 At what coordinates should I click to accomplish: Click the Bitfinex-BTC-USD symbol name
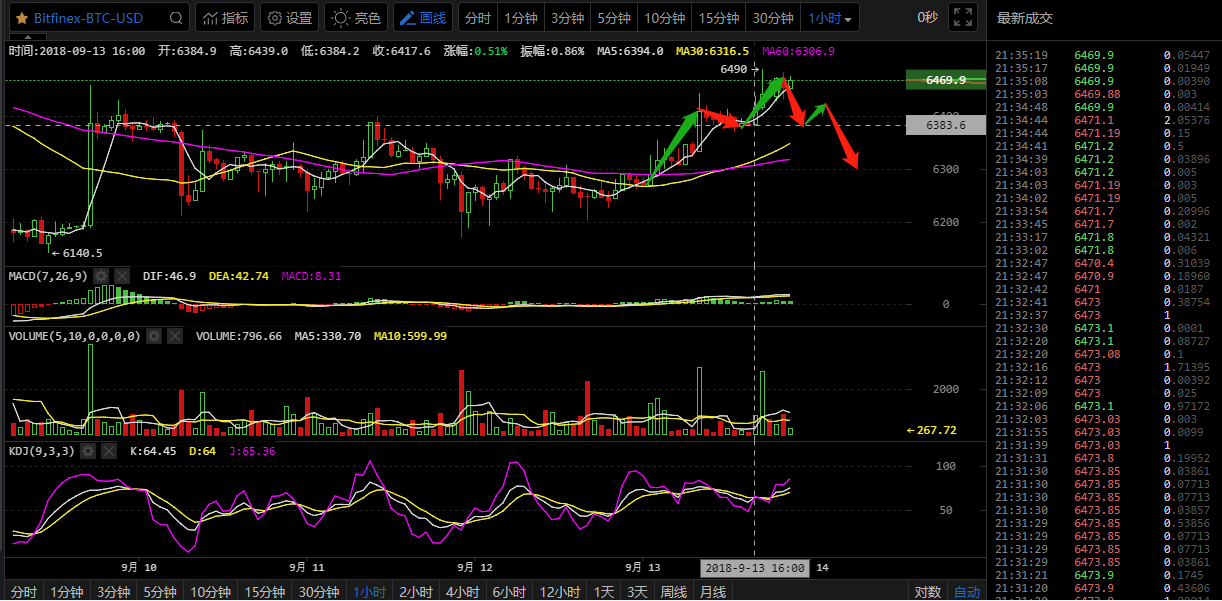pyautogui.click(x=88, y=18)
